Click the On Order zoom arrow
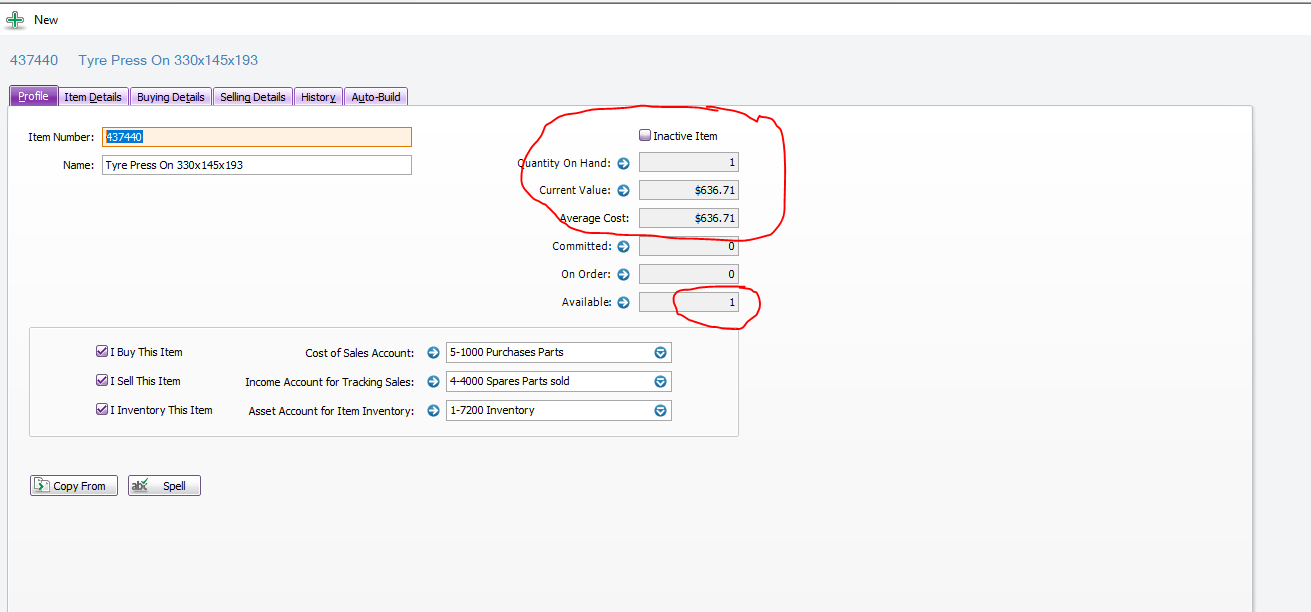Screen dimensions: 1311x612 point(623,274)
